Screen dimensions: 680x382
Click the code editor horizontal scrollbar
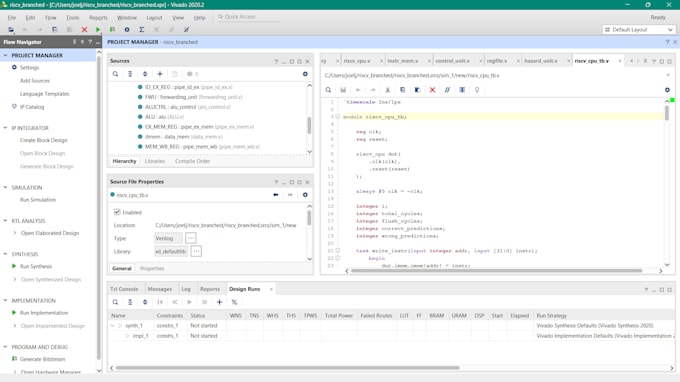pos(497,271)
